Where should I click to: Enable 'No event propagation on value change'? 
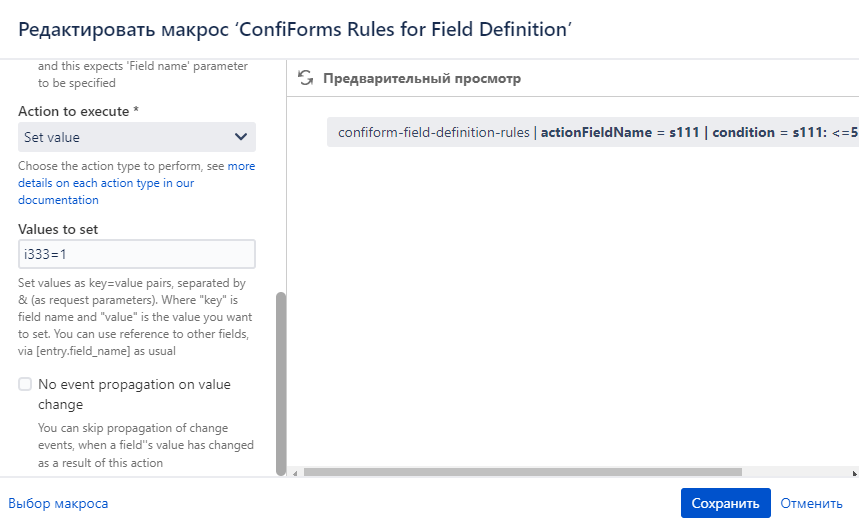[x=25, y=384]
